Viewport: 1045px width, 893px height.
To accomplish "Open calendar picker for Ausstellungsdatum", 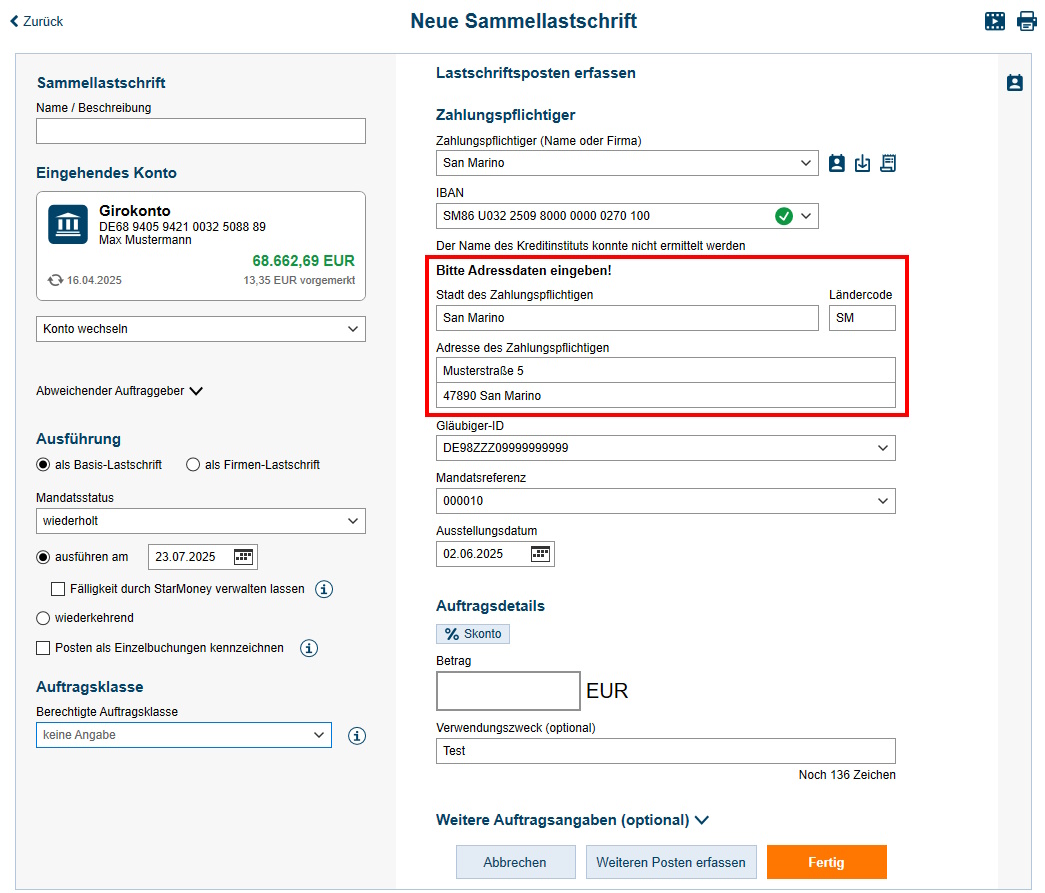I will [541, 554].
